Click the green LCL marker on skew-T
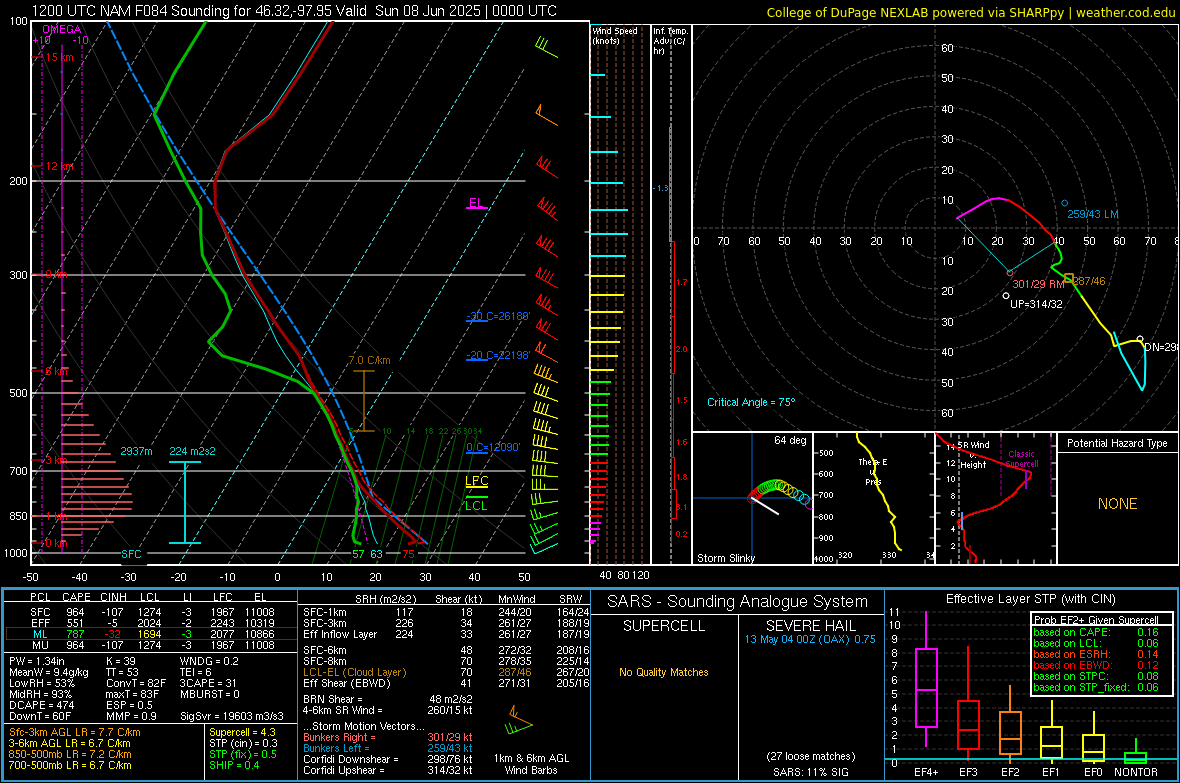 (x=476, y=504)
